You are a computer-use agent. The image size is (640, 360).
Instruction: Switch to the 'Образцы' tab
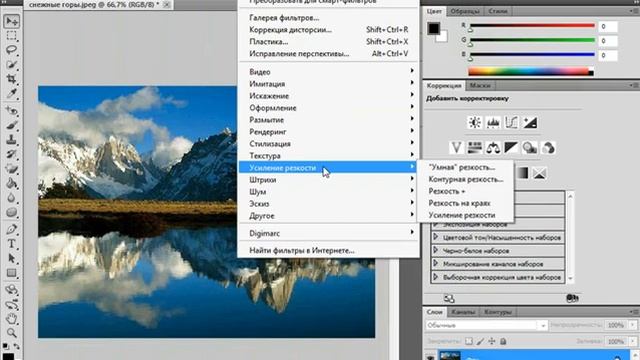coord(464,11)
